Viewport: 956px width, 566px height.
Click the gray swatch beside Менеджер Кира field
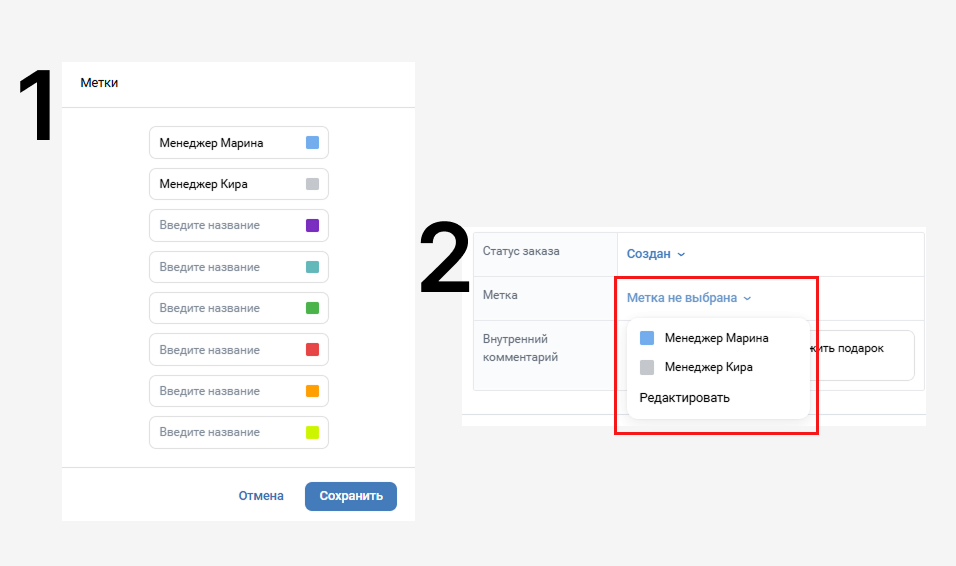(312, 184)
